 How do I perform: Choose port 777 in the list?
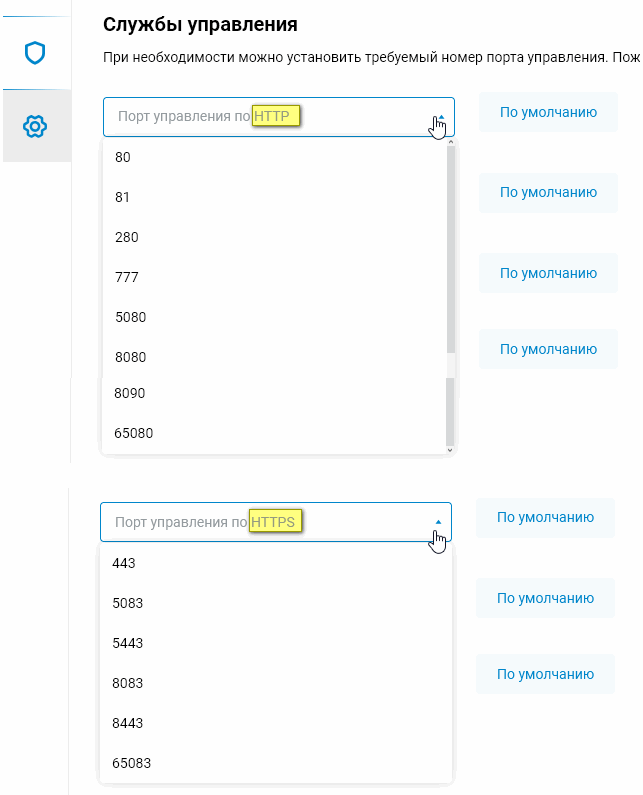pyautogui.click(x=274, y=277)
